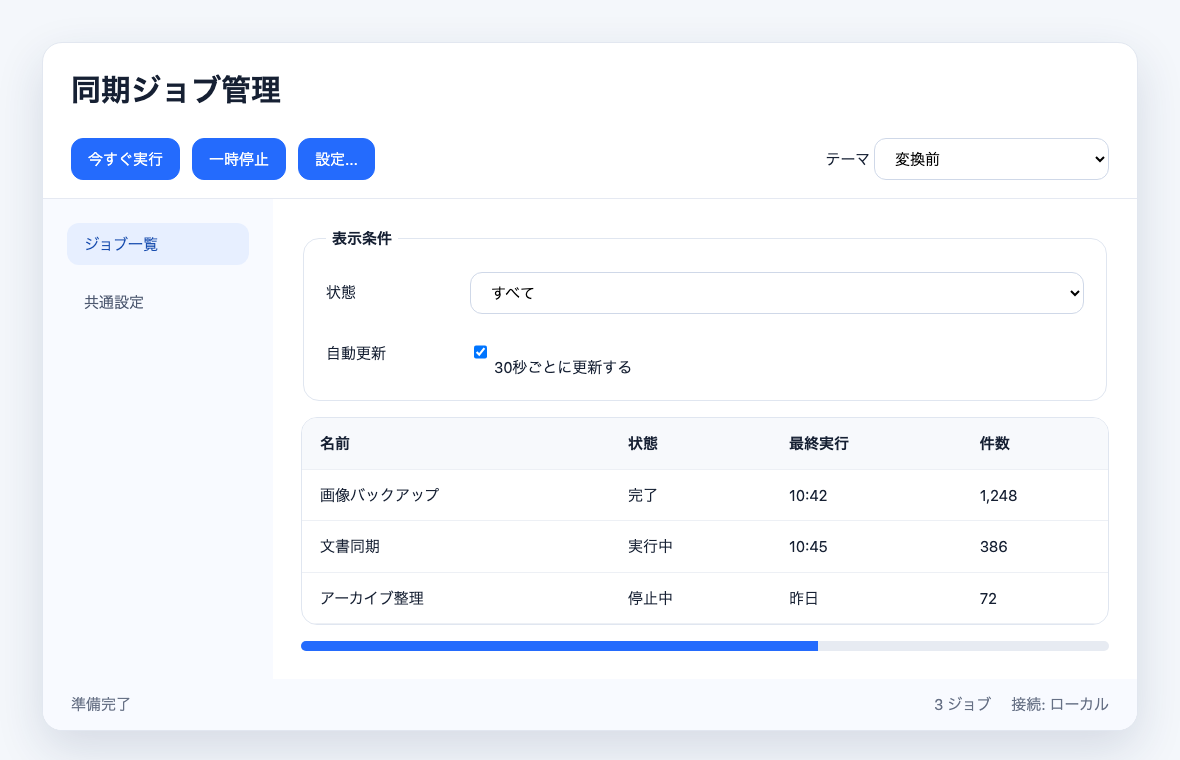Screen dimensions: 1180x760
Task: Toggle the 30秒ごとに更新する checkbox
Action: click(x=480, y=351)
